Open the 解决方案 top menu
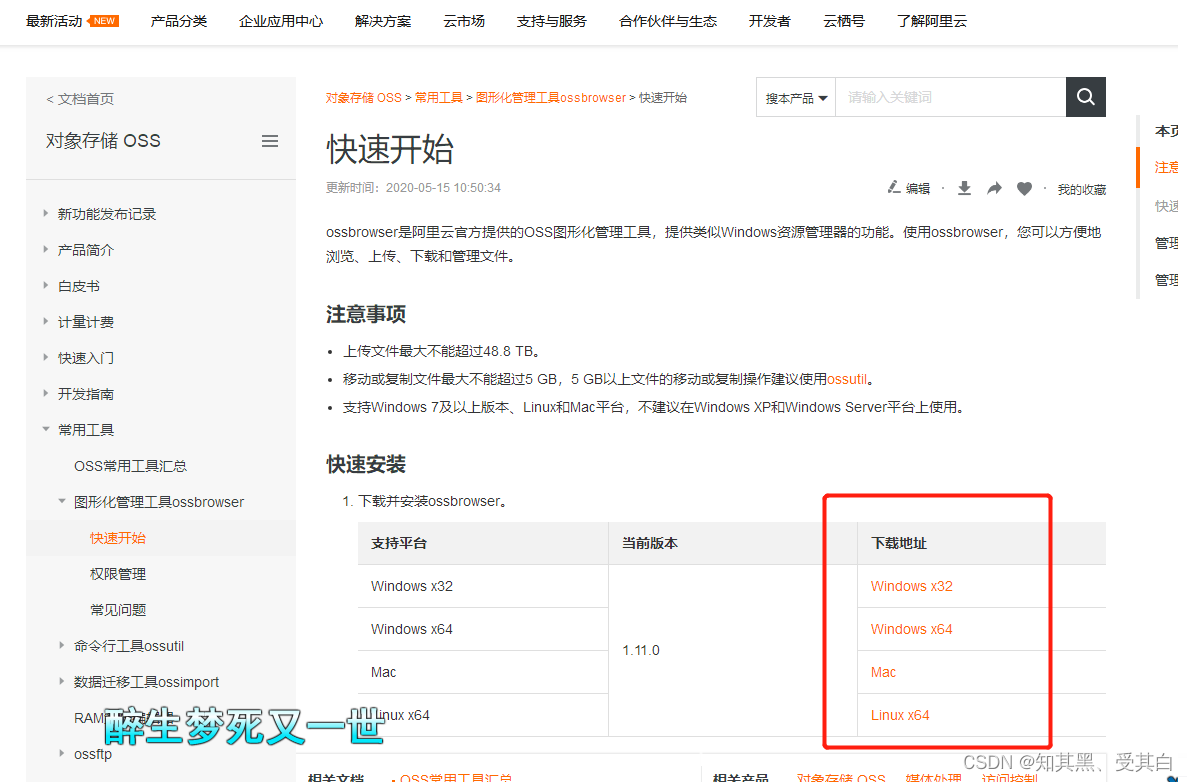This screenshot has height=782, width=1187. [383, 21]
